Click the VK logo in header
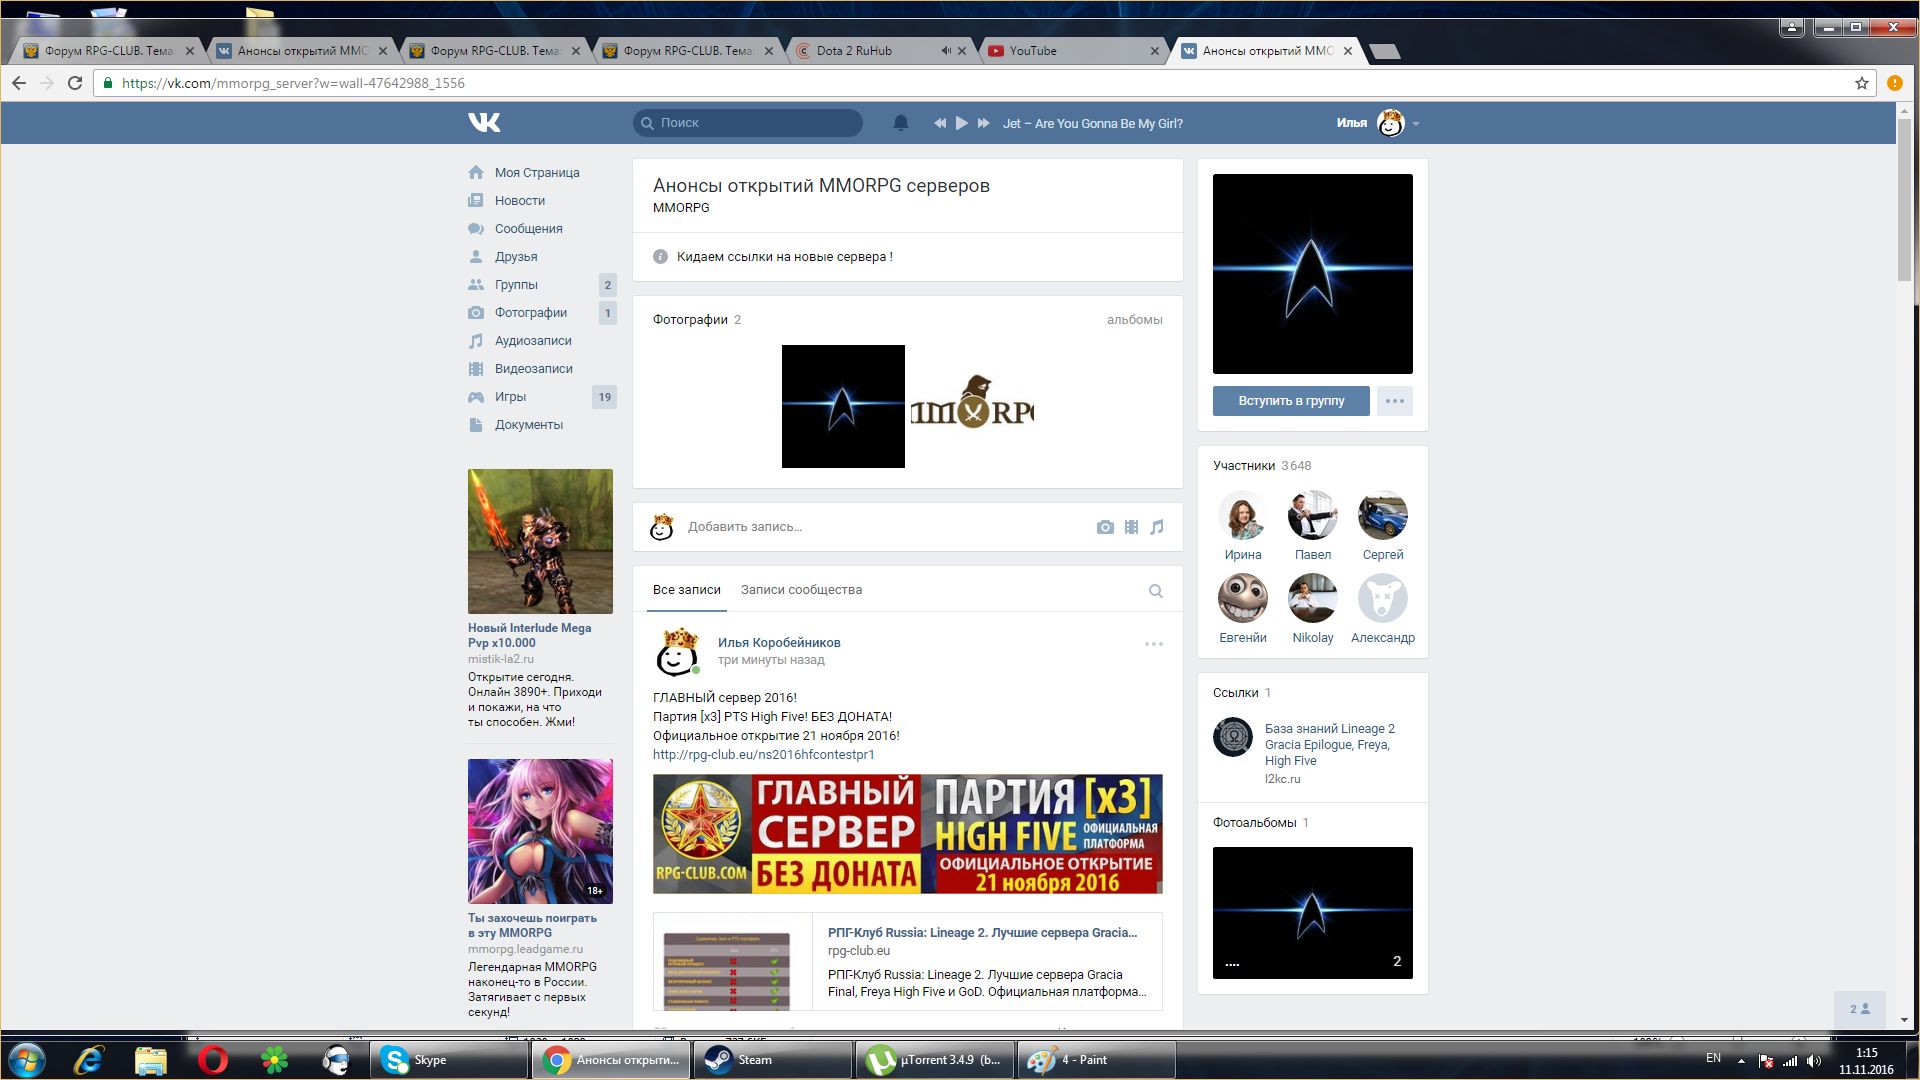Image resolution: width=1920 pixels, height=1080 pixels. tap(484, 123)
